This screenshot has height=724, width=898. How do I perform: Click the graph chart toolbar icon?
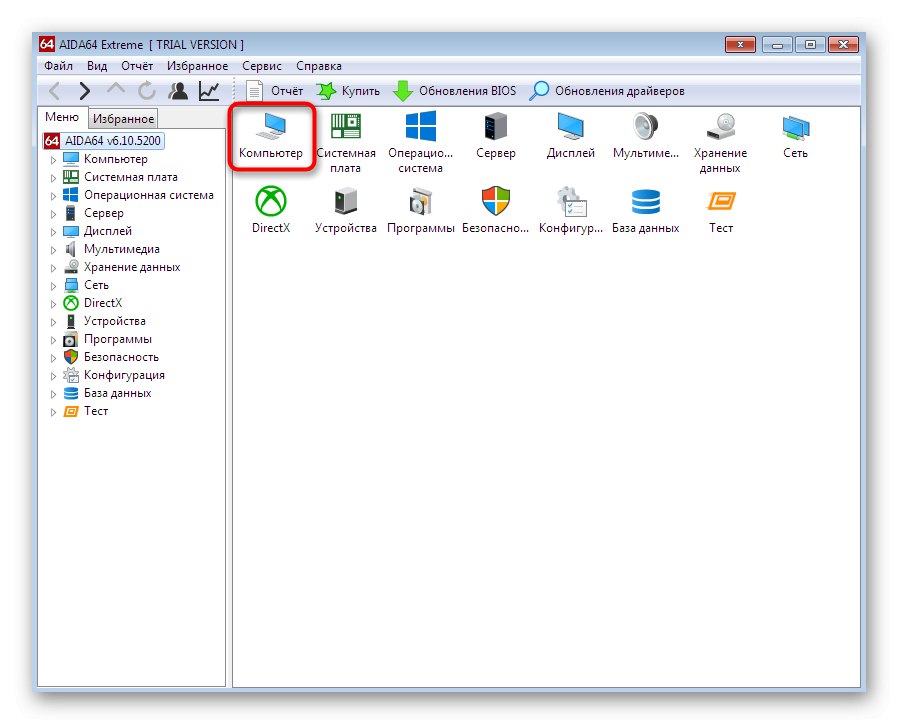pyautogui.click(x=209, y=90)
